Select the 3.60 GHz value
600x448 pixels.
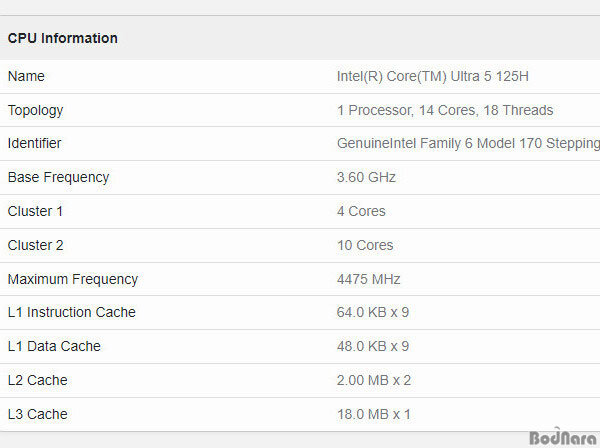(366, 177)
